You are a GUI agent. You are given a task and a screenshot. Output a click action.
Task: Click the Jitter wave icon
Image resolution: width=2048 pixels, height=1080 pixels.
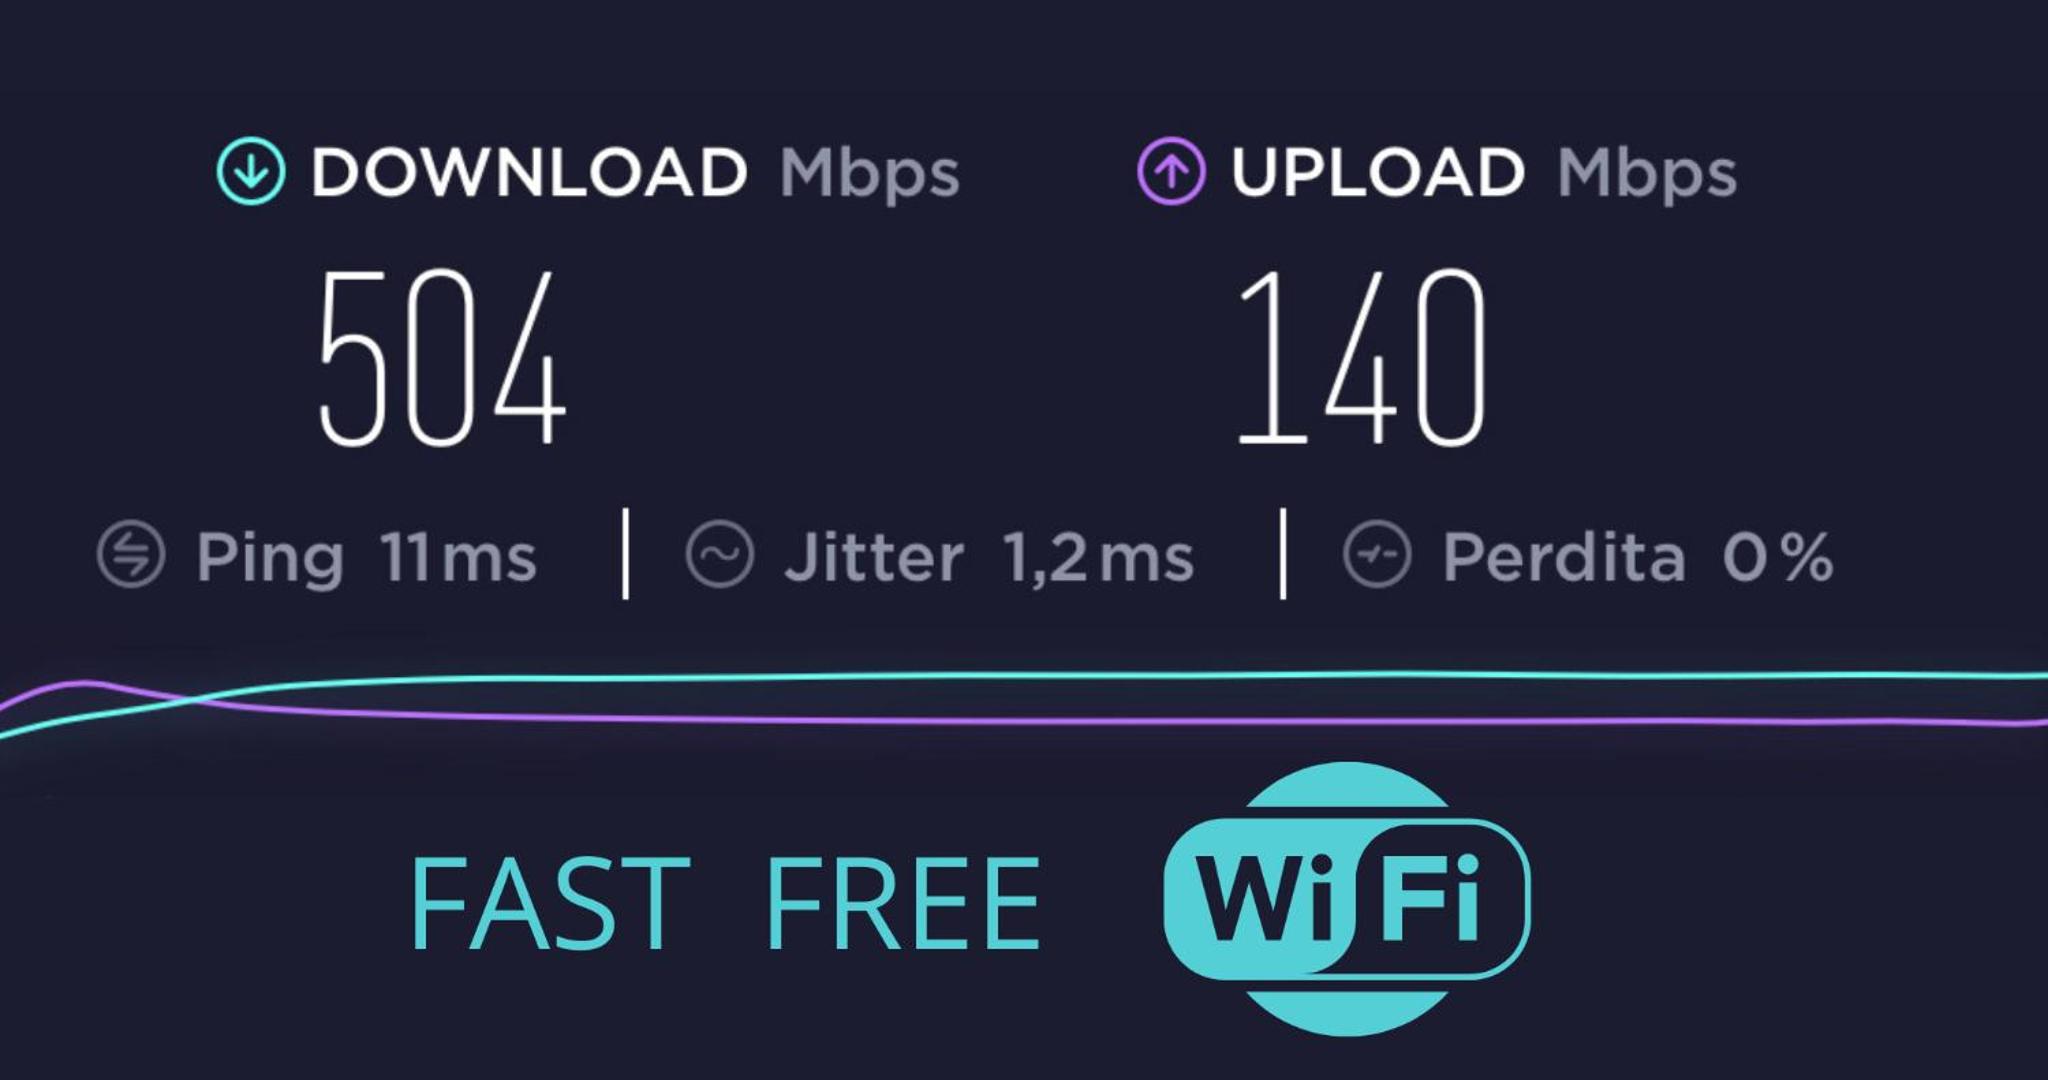(720, 553)
